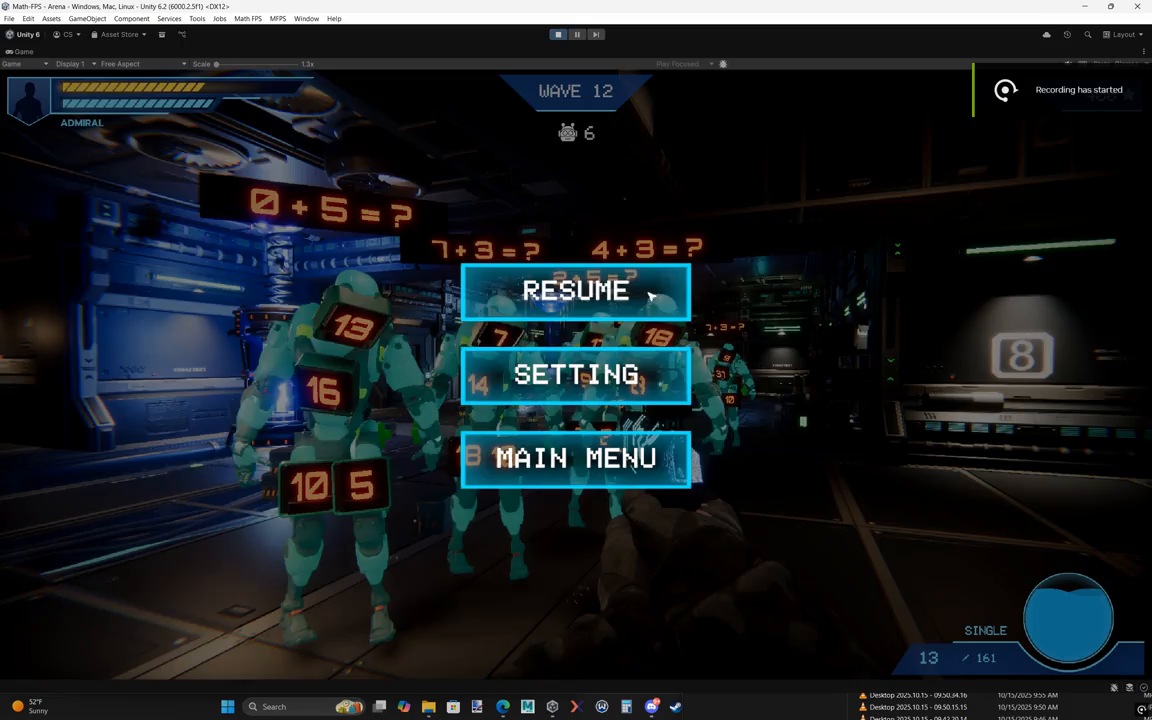Open Unity cloud services icon

1046,35
